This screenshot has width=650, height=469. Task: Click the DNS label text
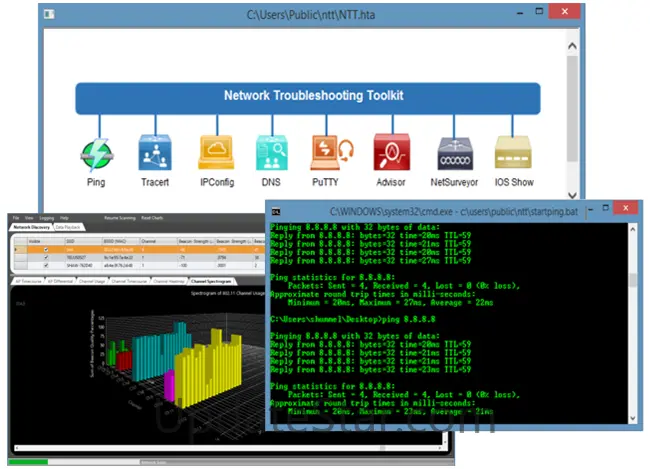(x=271, y=182)
